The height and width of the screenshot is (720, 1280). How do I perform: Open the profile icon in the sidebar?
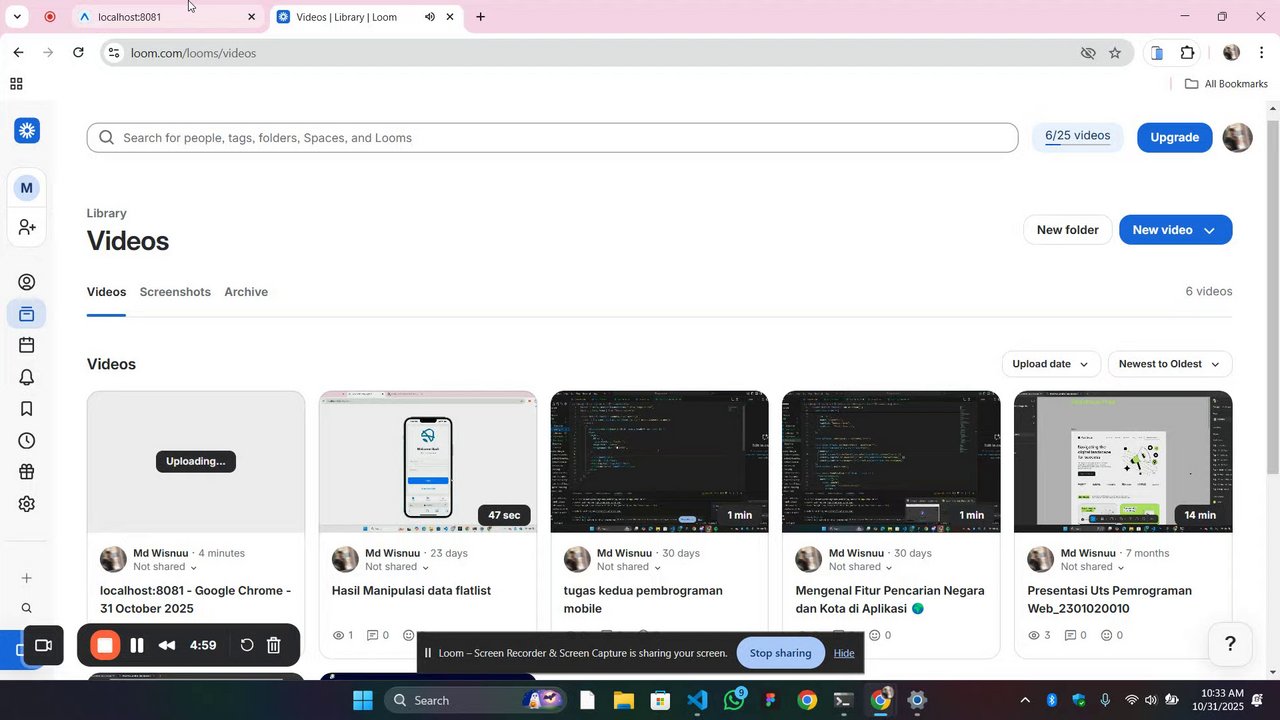[x=27, y=283]
